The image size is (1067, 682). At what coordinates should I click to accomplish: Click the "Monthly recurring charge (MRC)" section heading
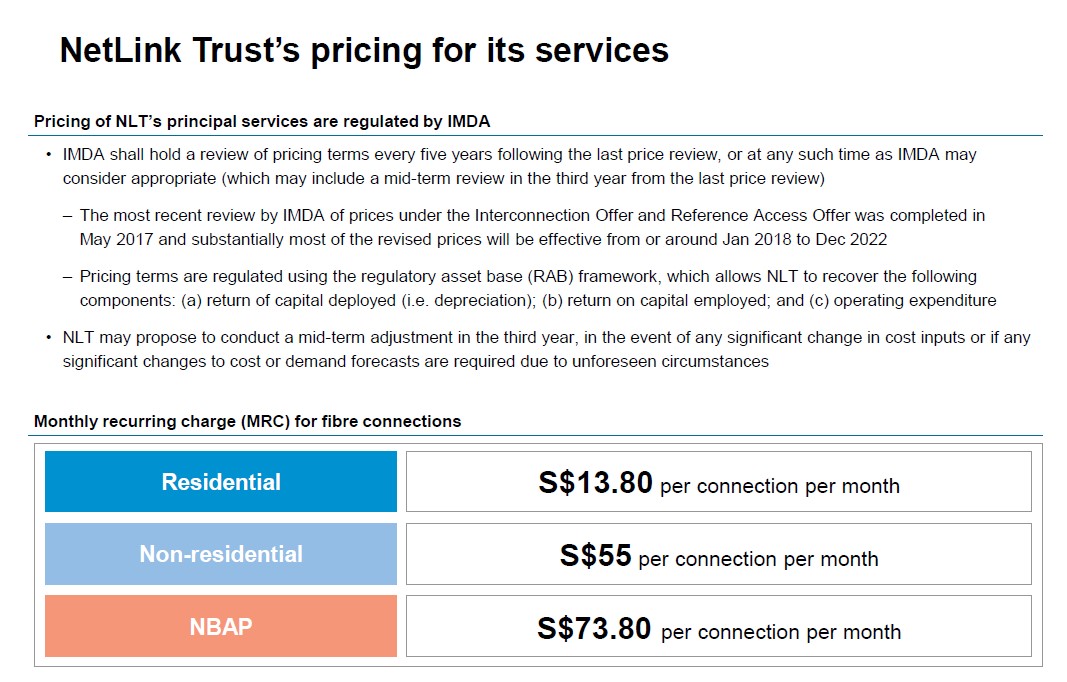(x=247, y=422)
